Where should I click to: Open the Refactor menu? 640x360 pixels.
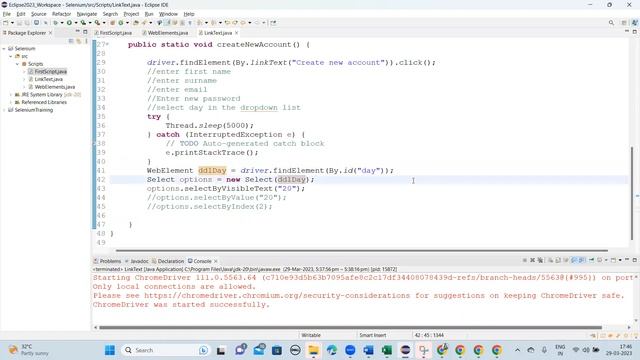point(62,14)
